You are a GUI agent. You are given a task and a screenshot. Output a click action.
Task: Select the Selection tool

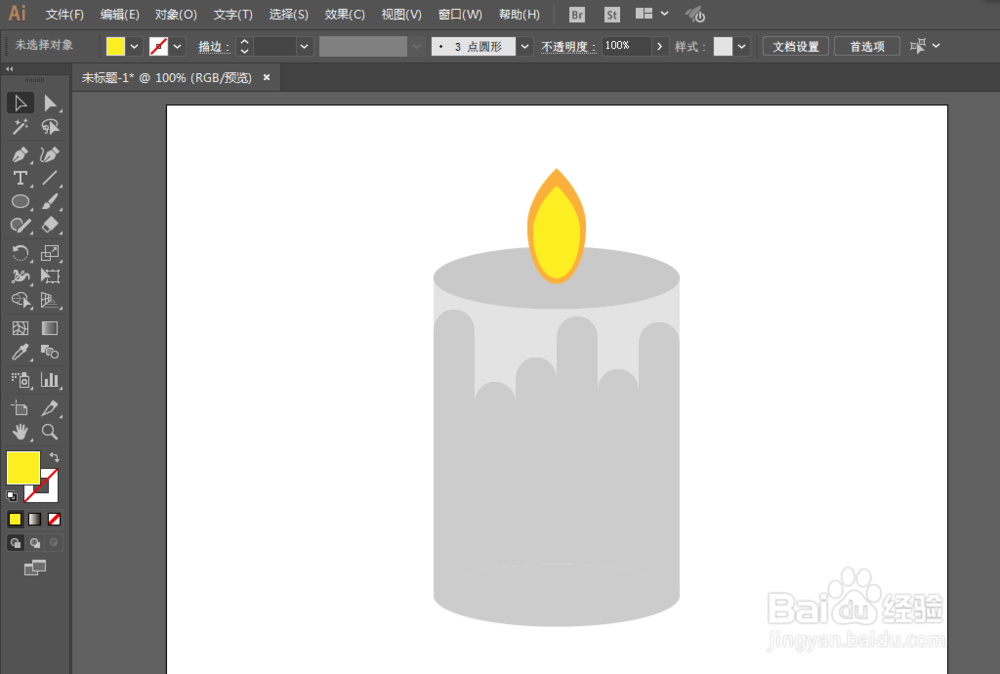(20, 102)
